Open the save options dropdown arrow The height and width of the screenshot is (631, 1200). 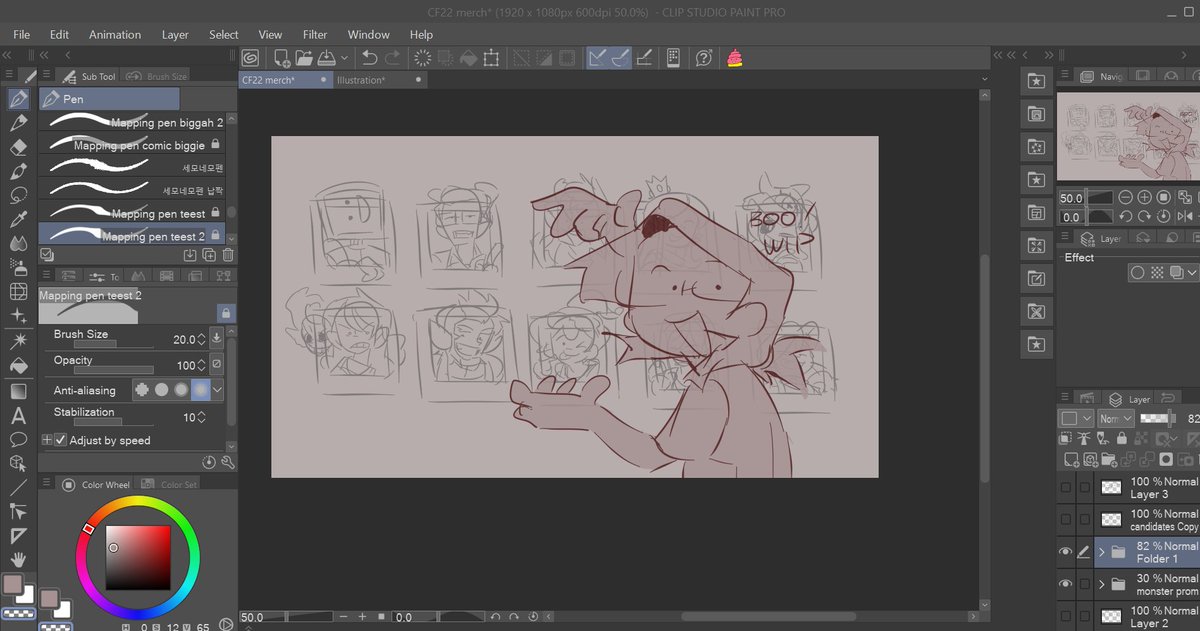click(x=345, y=58)
